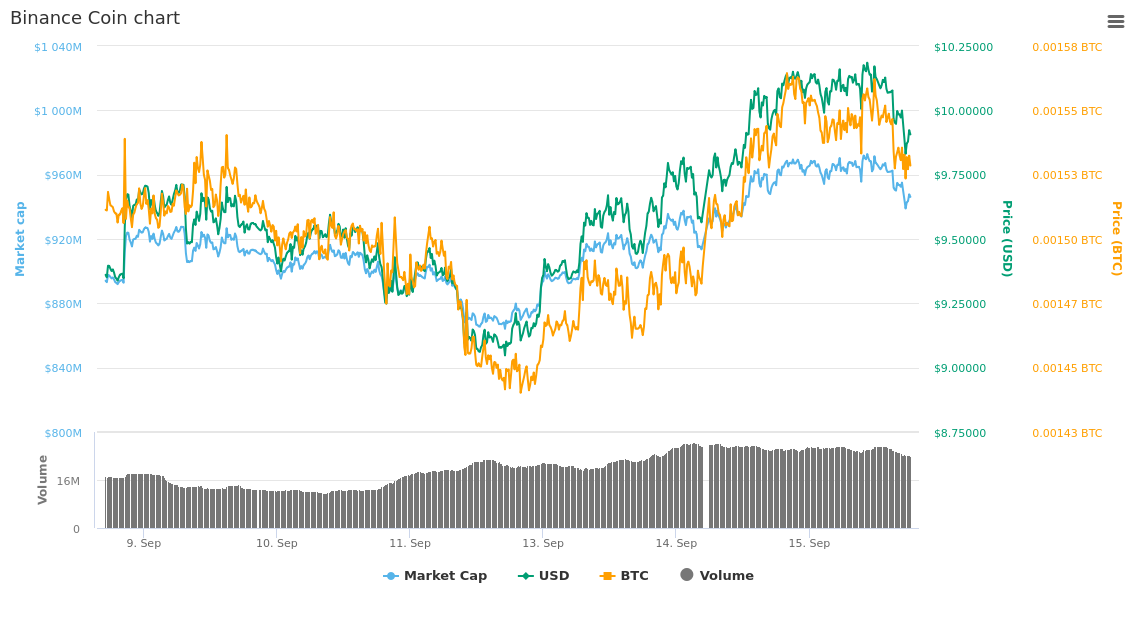Click the 13. Sep date label
This screenshot has width=1137, height=620.
pos(542,543)
